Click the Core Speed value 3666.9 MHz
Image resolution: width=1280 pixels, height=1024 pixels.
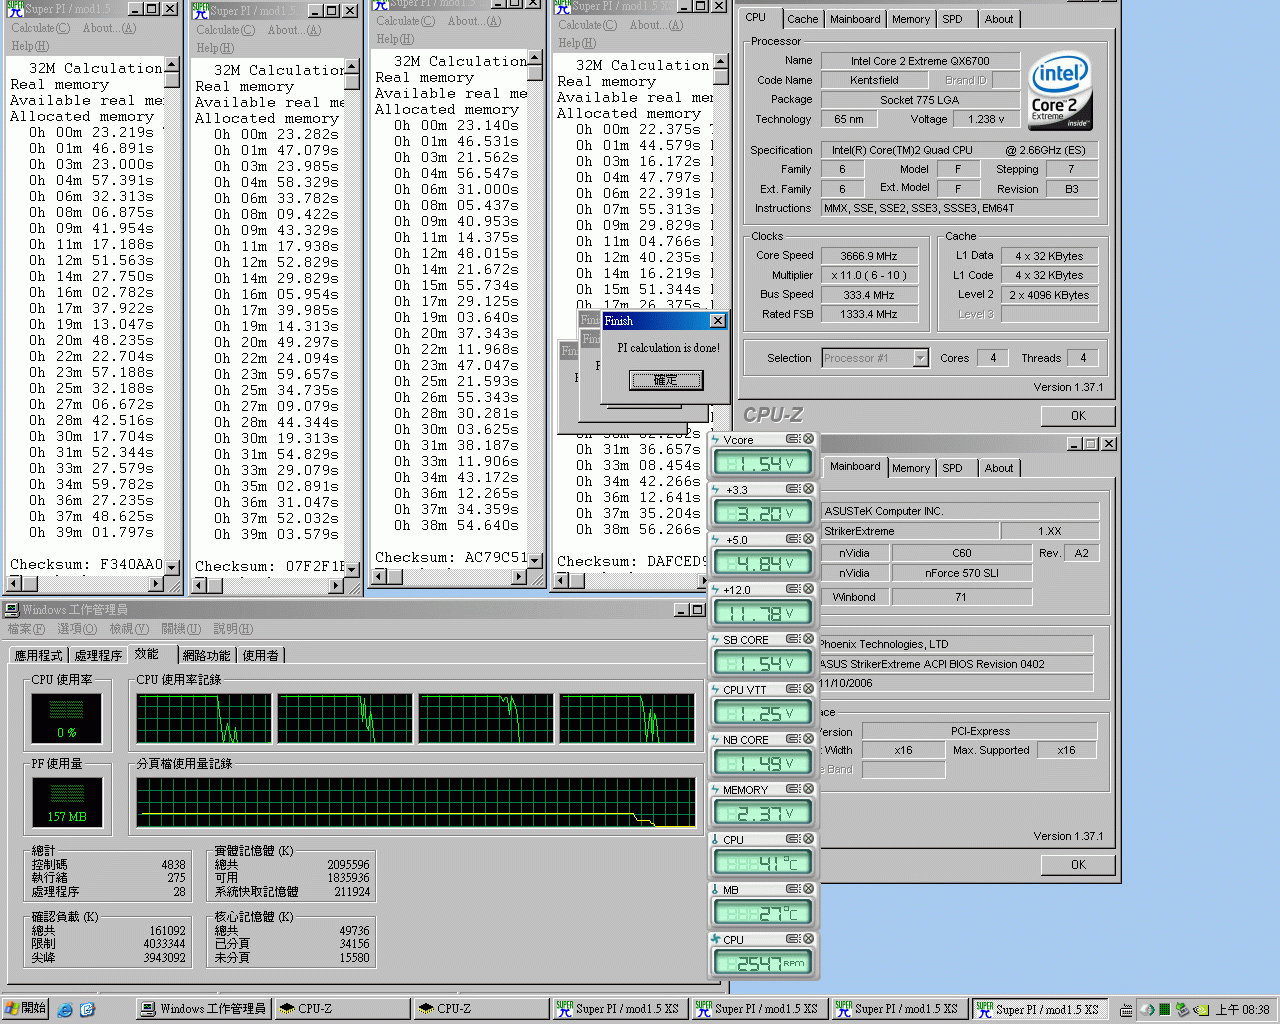coord(869,256)
